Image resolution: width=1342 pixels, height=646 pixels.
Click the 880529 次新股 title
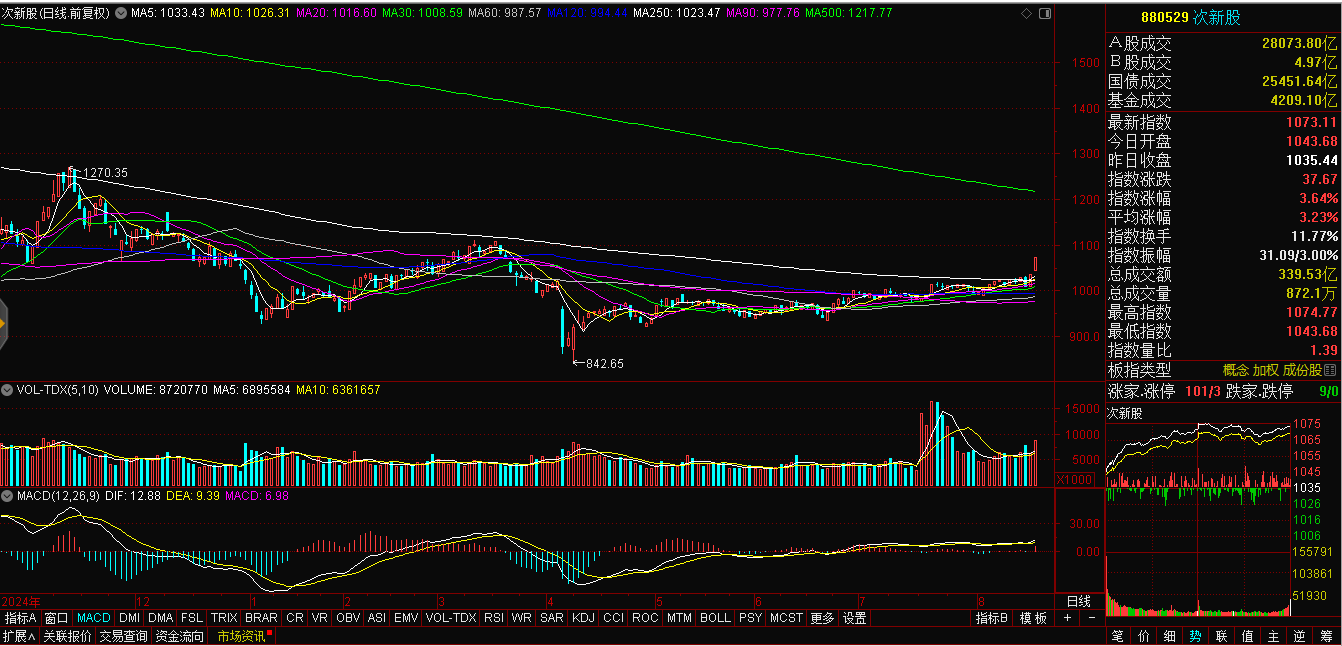(x=1191, y=18)
